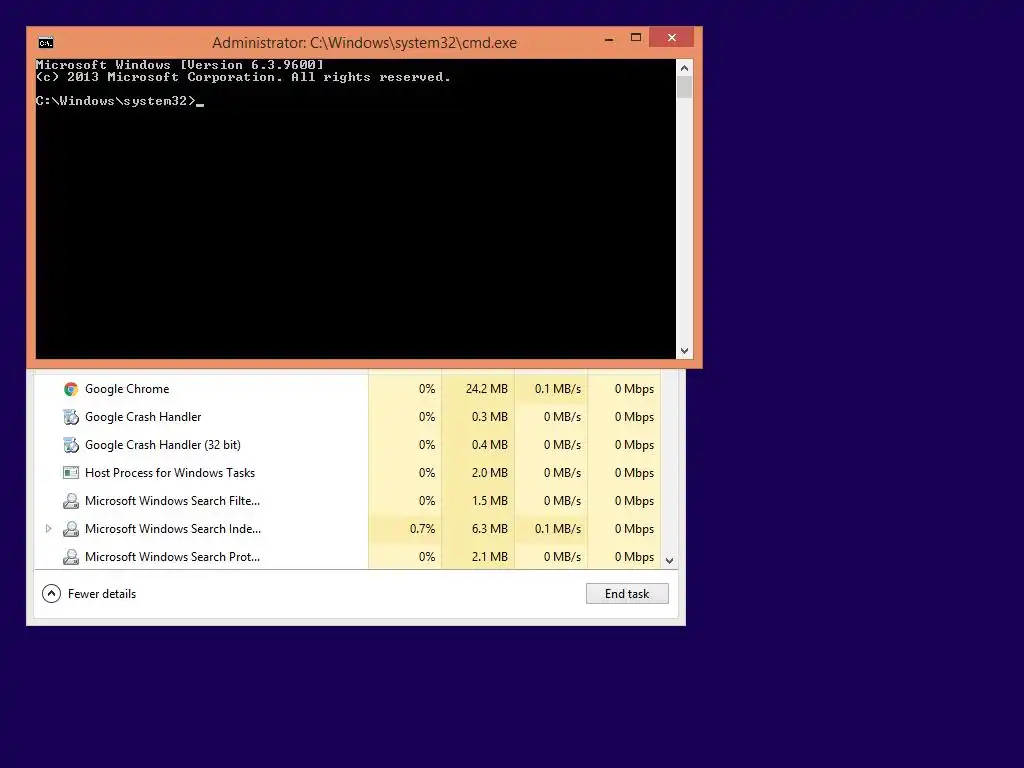Click Task Manager list scroll down arrow

coord(669,560)
